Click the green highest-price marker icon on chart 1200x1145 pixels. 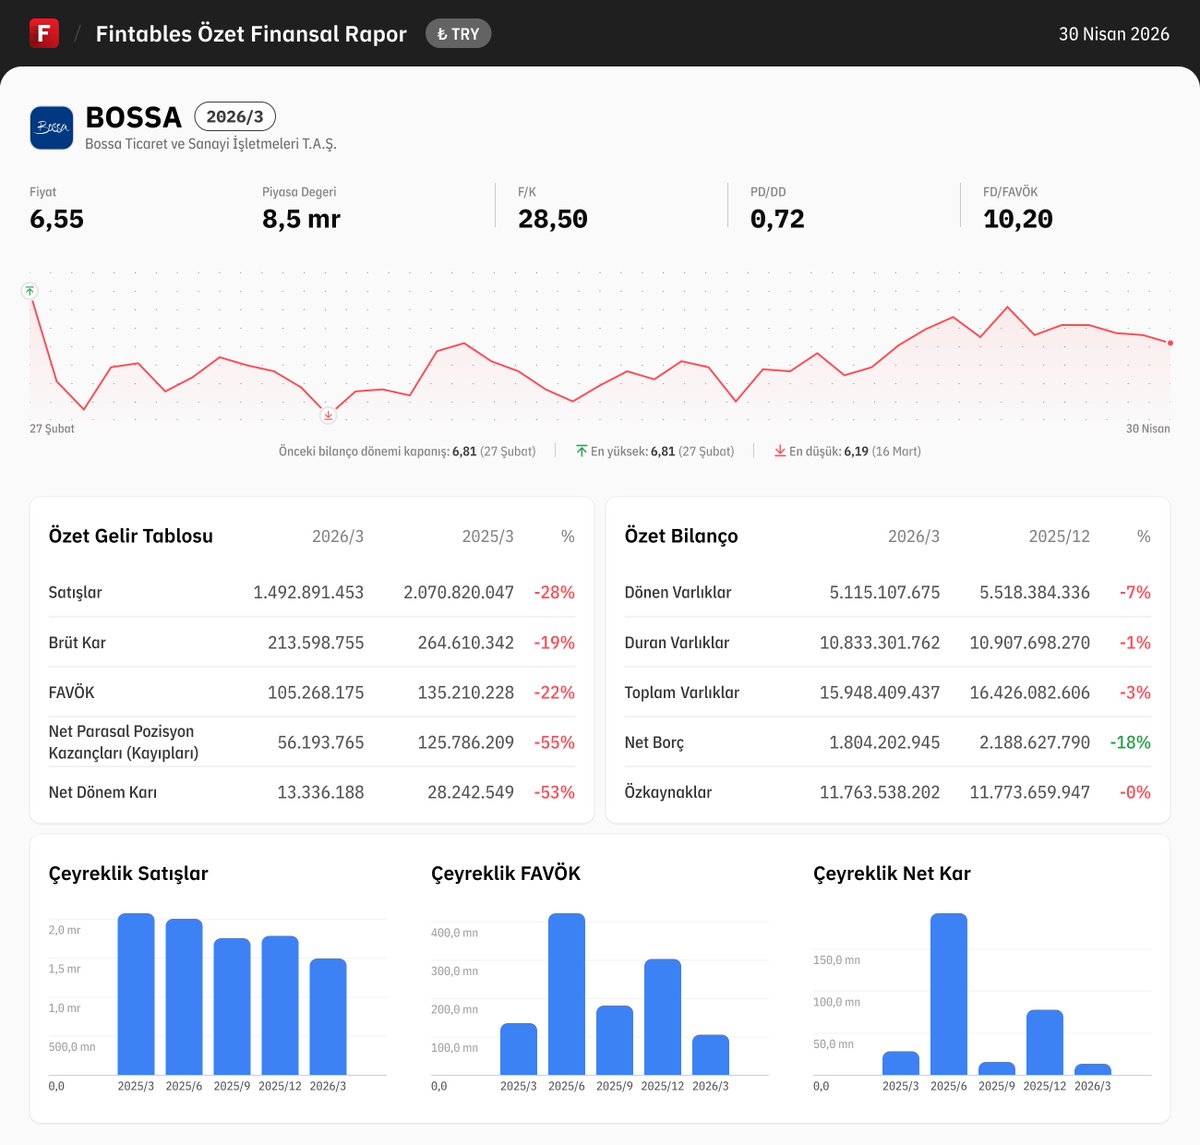coord(30,291)
